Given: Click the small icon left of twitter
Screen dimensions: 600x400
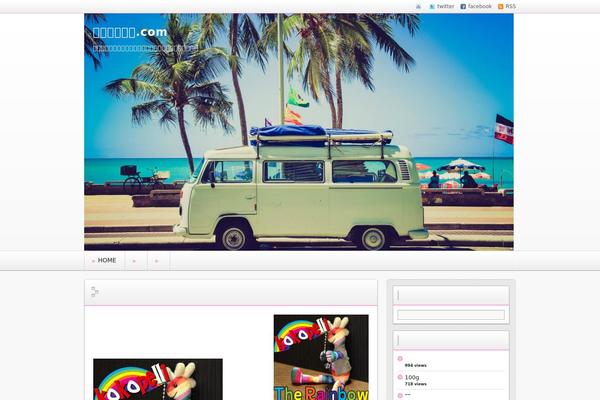Looking at the screenshot, I should click(418, 7).
